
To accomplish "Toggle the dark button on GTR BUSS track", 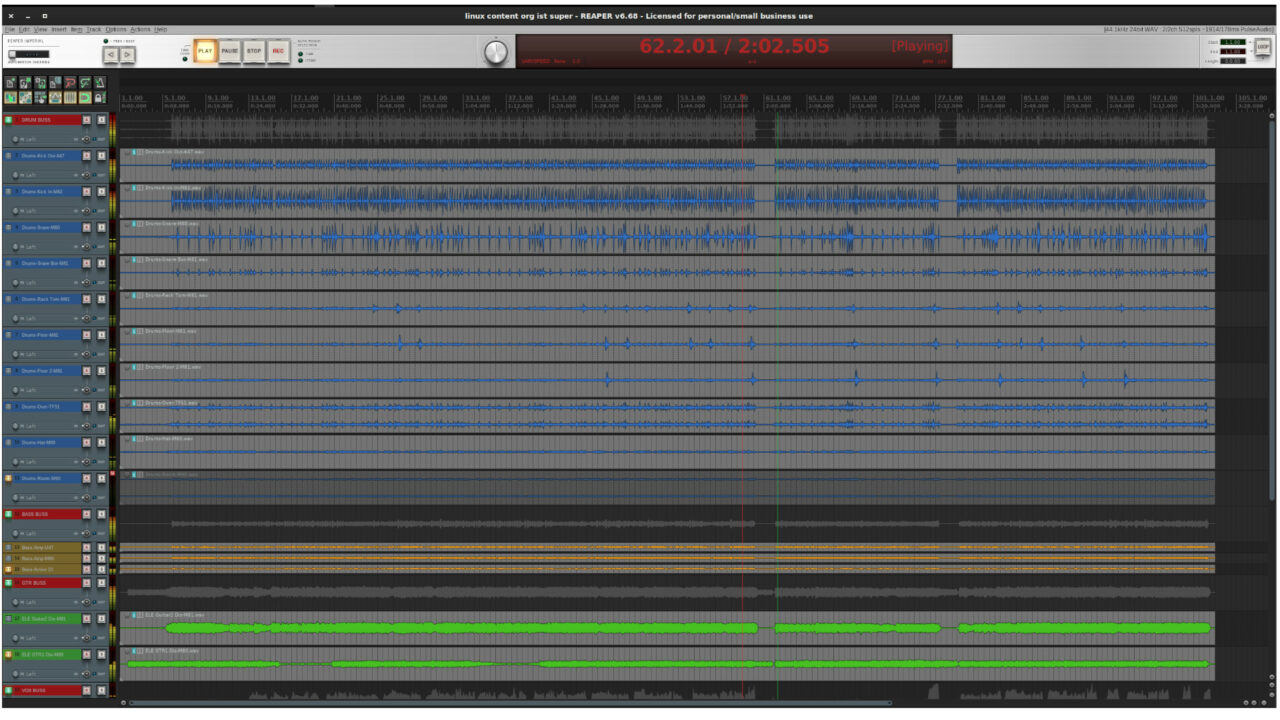I will (101, 582).
